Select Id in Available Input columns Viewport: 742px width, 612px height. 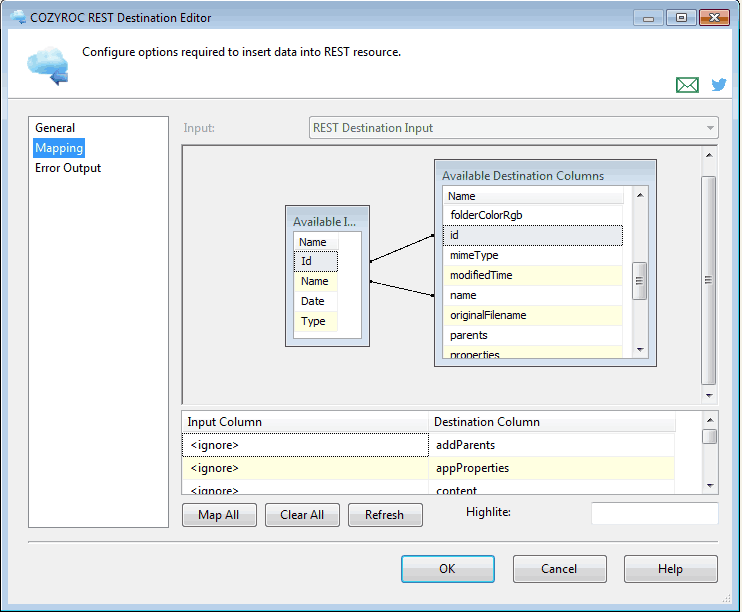(x=316, y=261)
